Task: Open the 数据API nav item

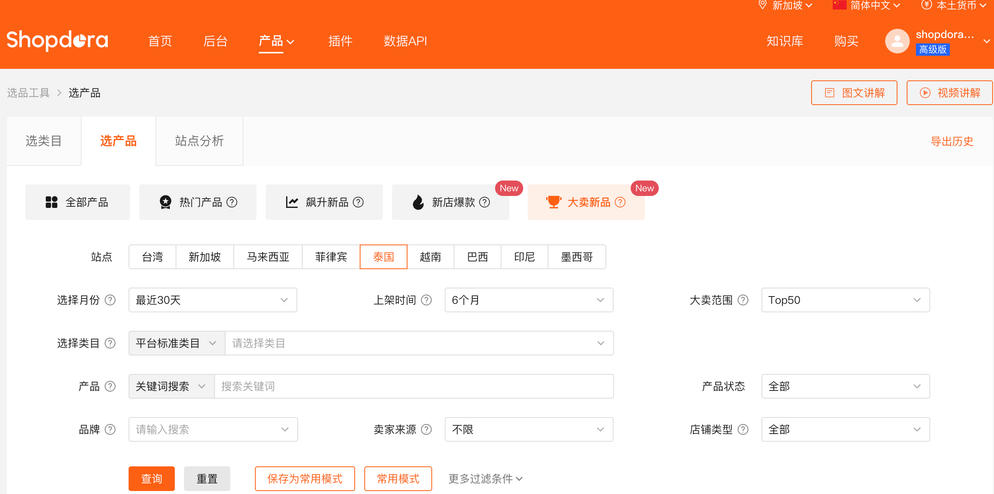Action: [405, 41]
